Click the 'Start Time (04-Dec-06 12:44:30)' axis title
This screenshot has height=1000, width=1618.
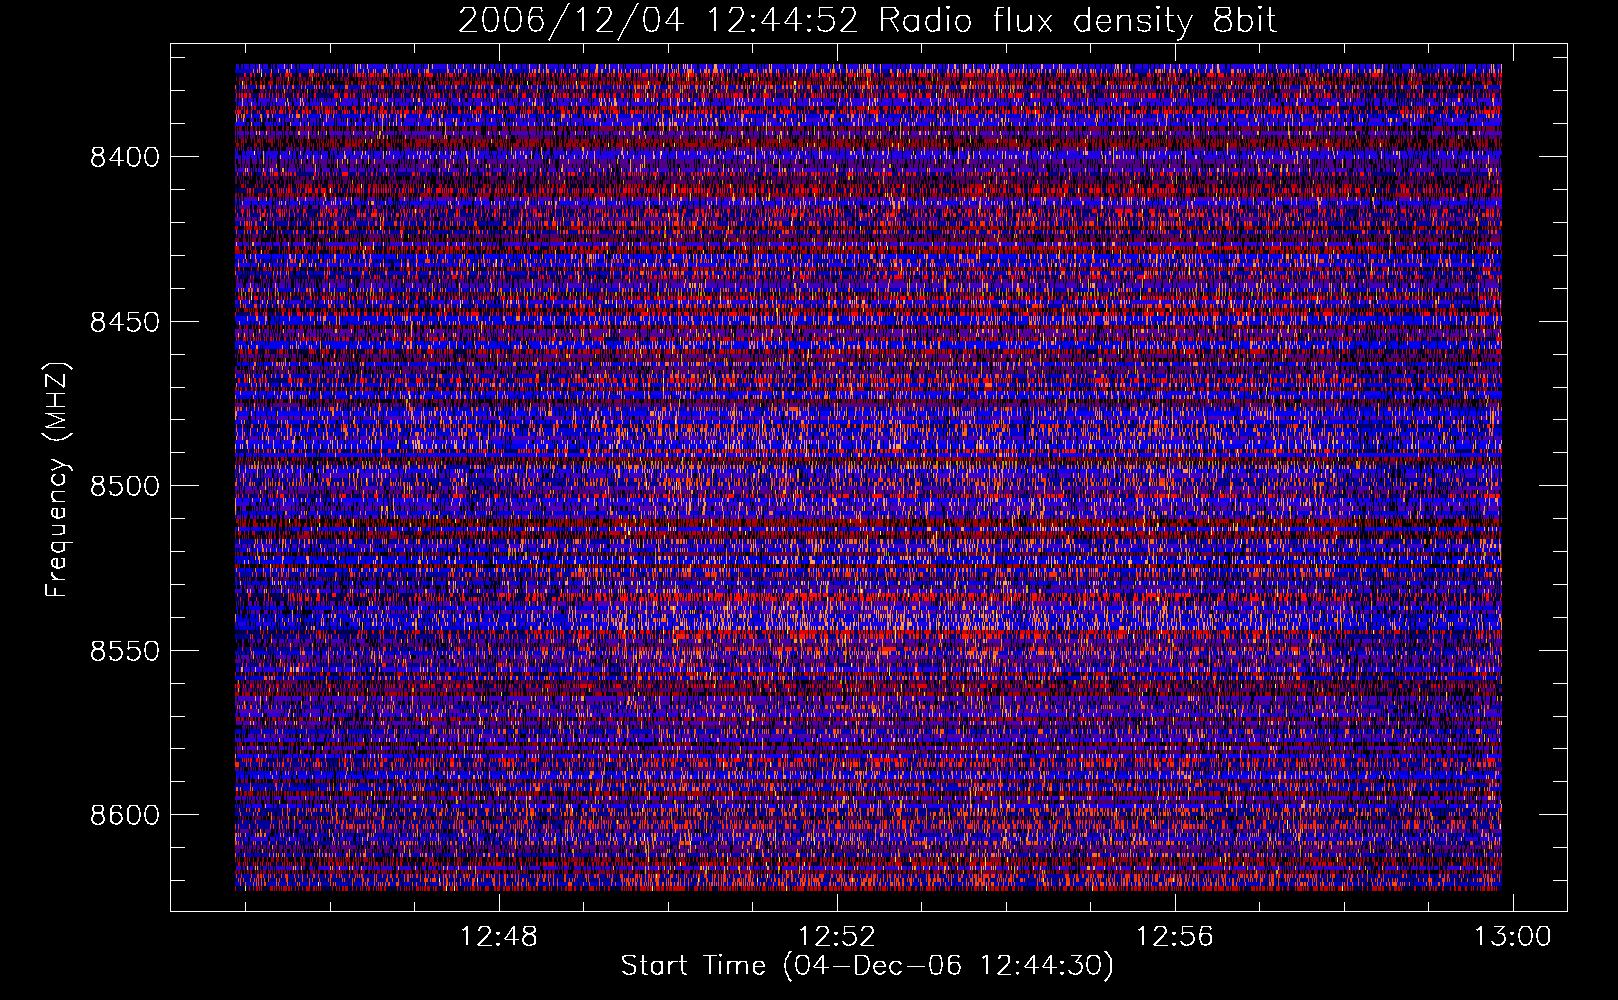coord(867,966)
